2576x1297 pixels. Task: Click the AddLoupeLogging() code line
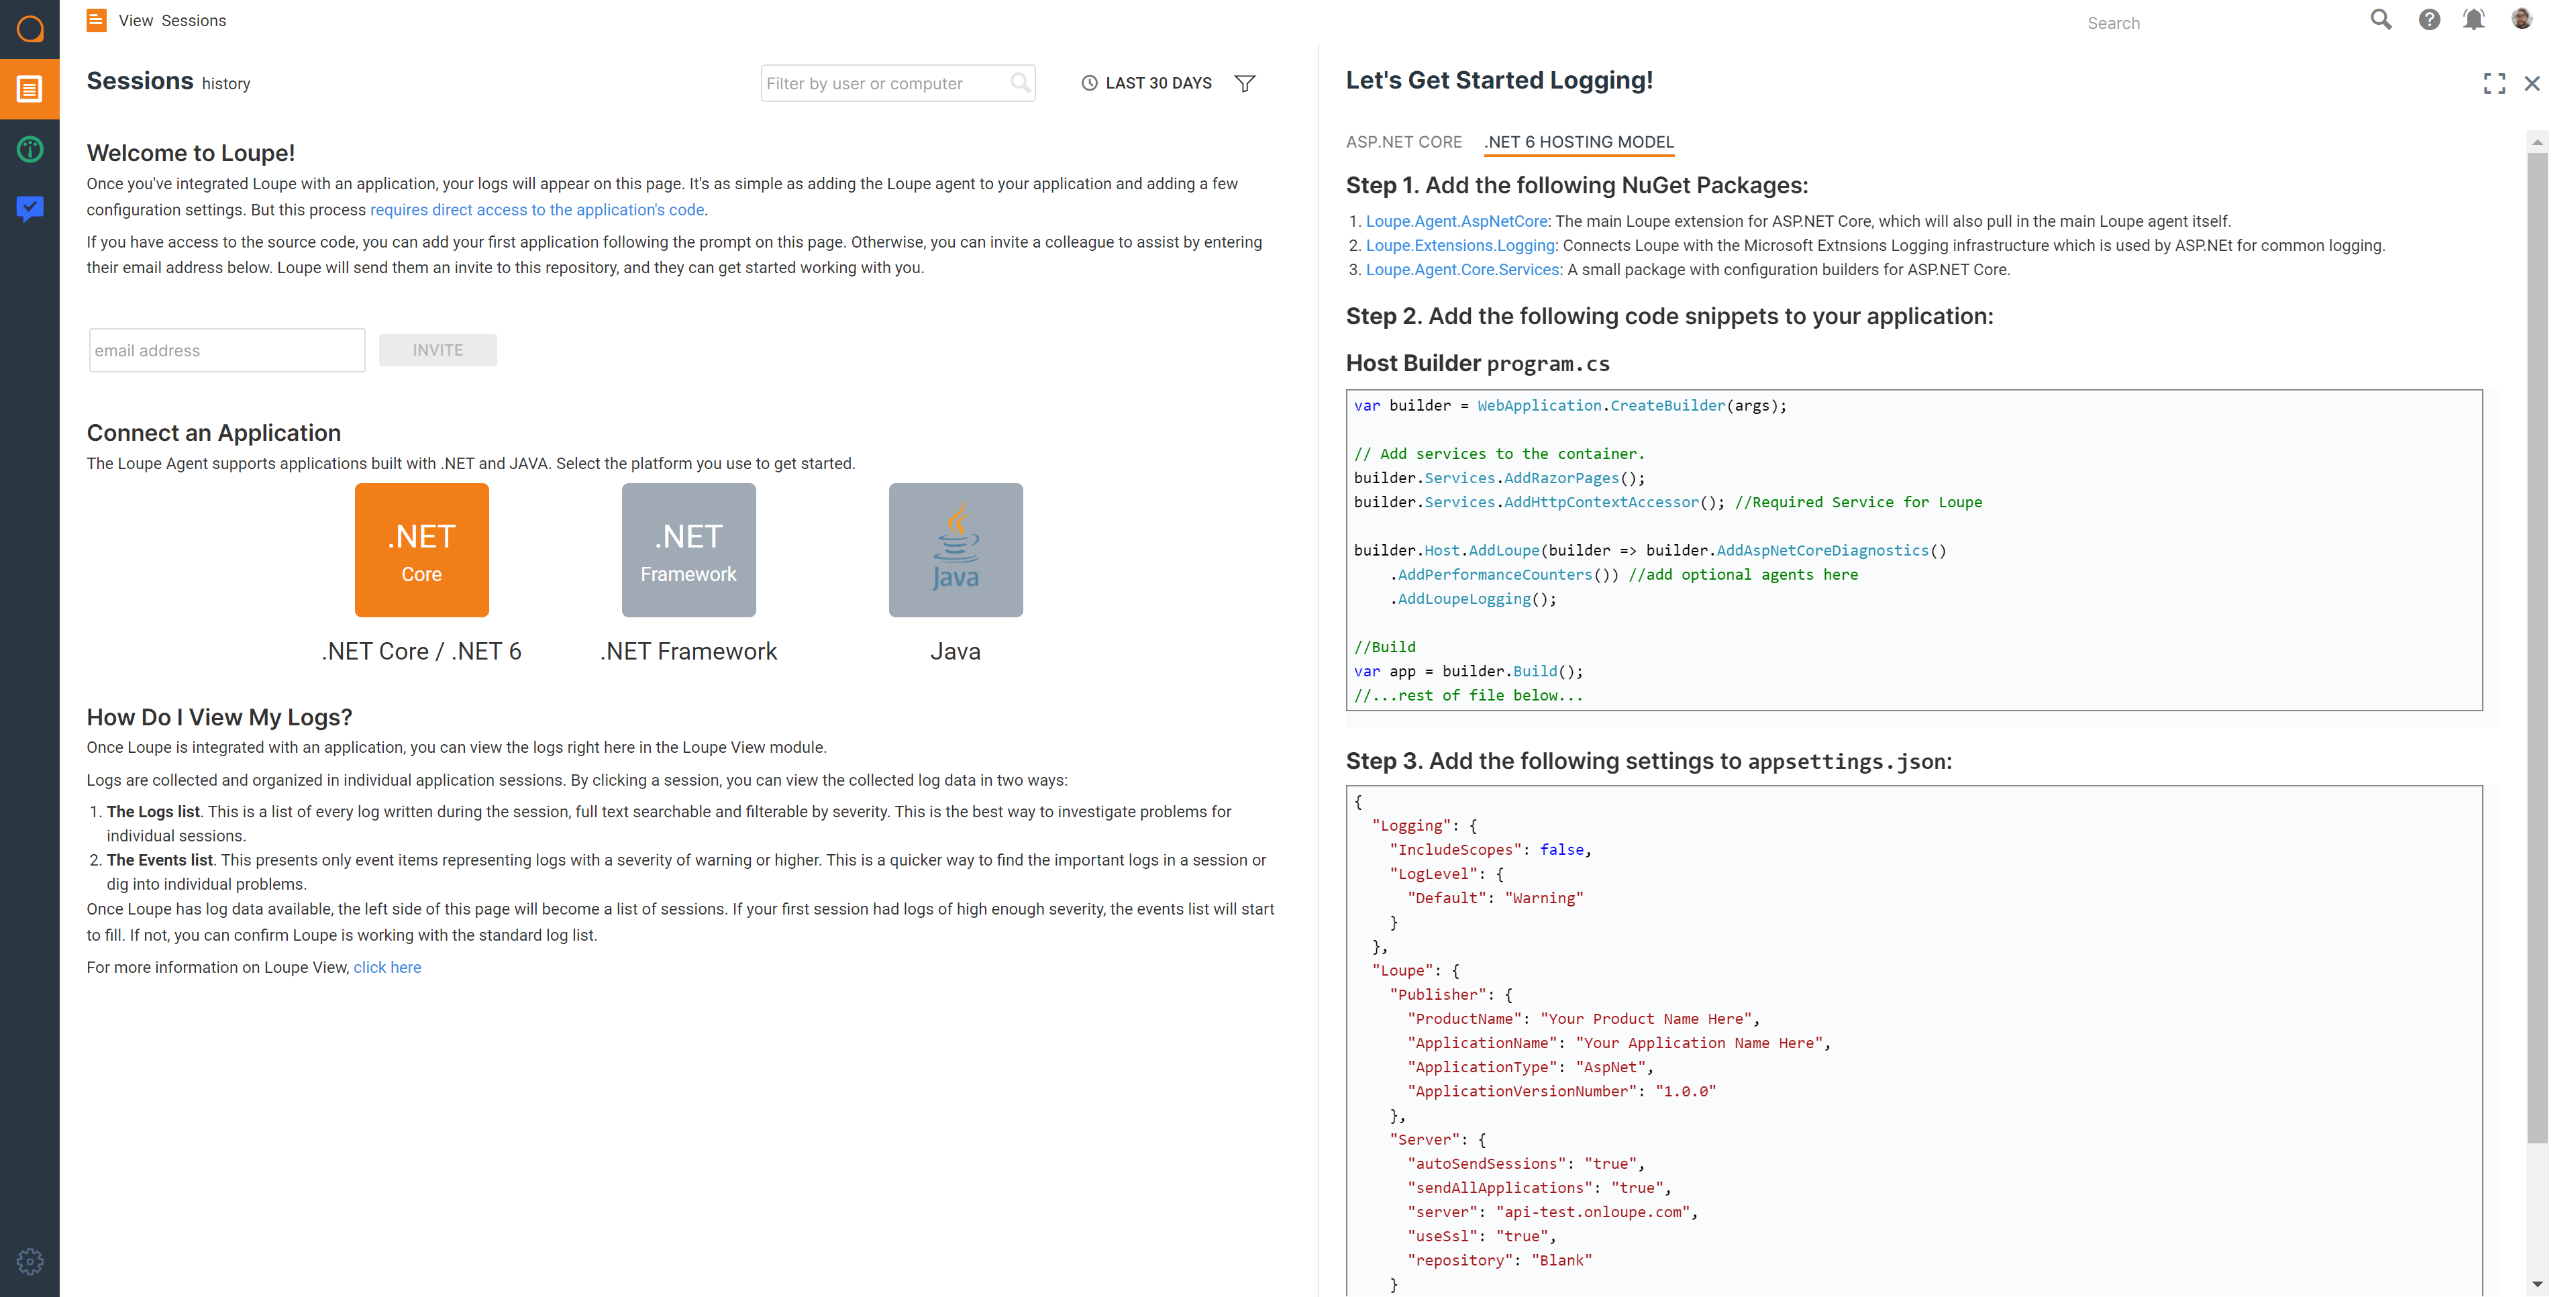pyautogui.click(x=1473, y=599)
